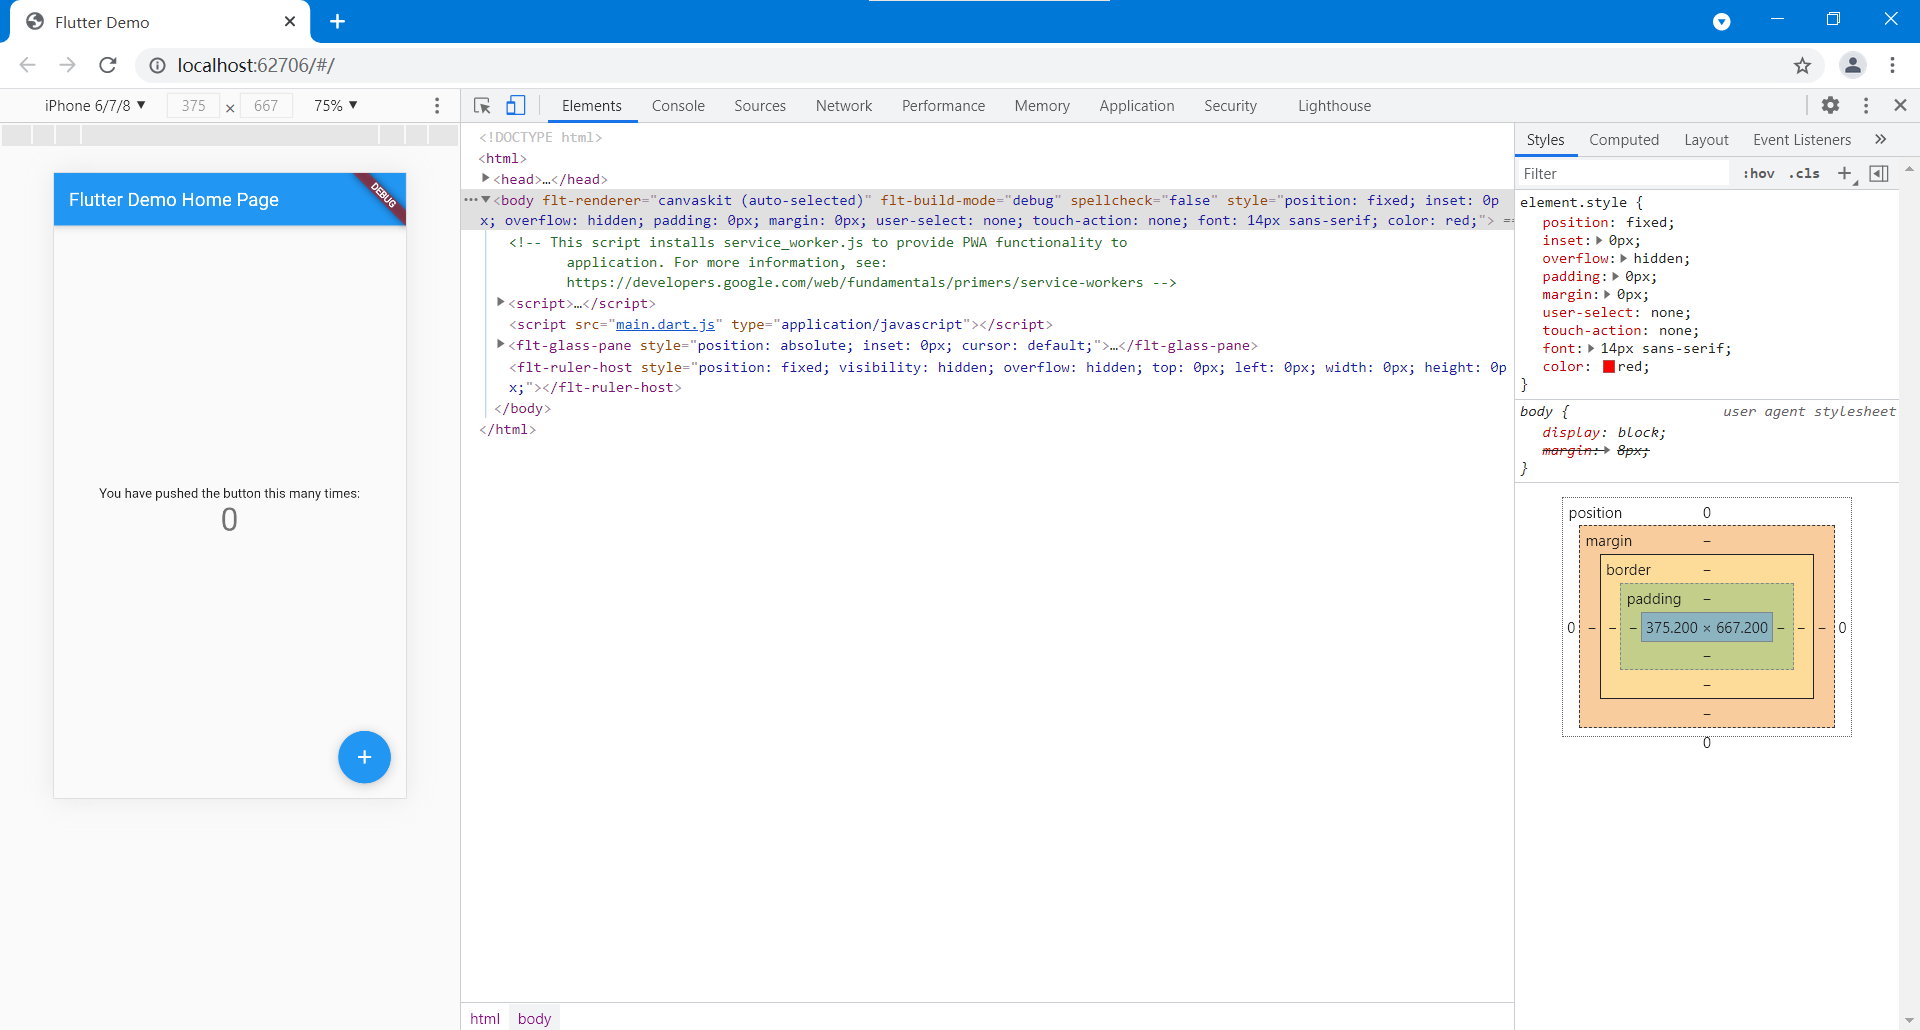
Task: Expand the overflow shorthand property
Action: [1624, 258]
